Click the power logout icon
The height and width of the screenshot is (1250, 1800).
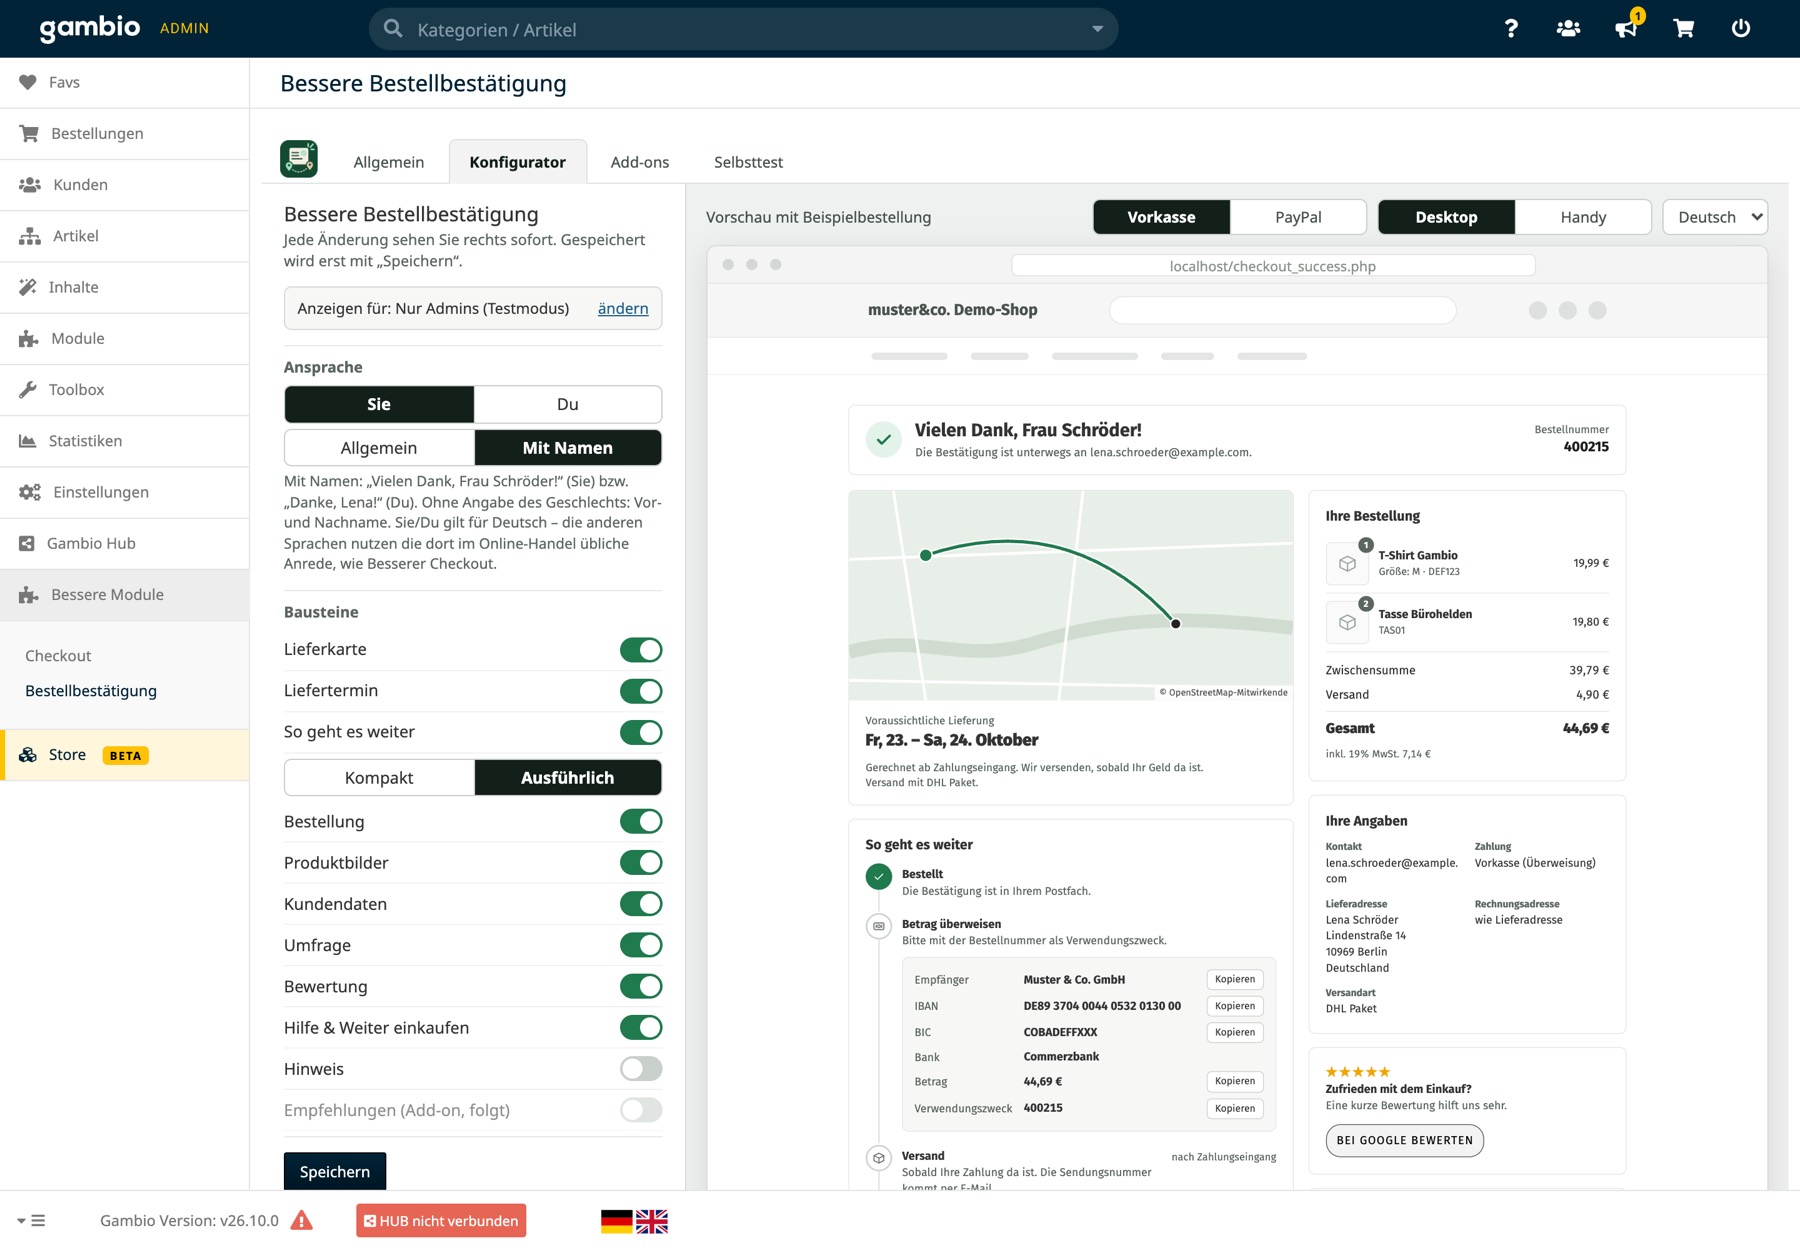pyautogui.click(x=1741, y=29)
